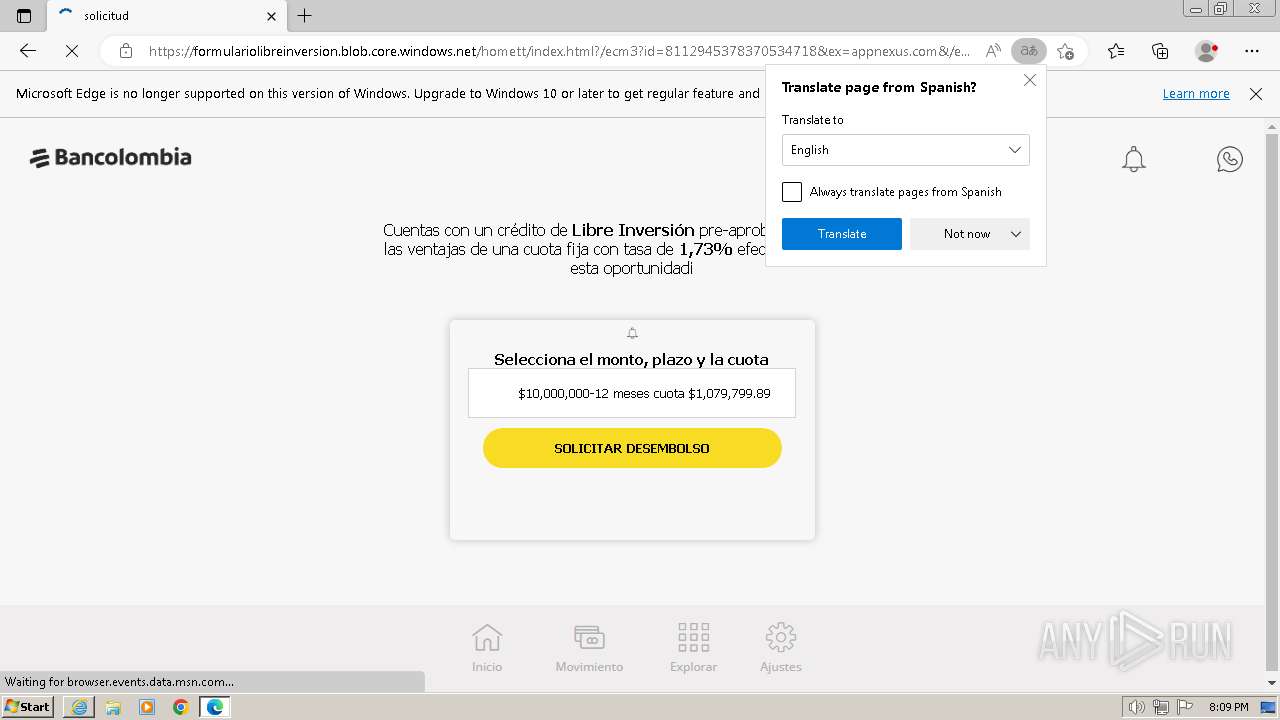Check Always translate pages from Spanish
Screen dimensions: 1280x720
792,192
